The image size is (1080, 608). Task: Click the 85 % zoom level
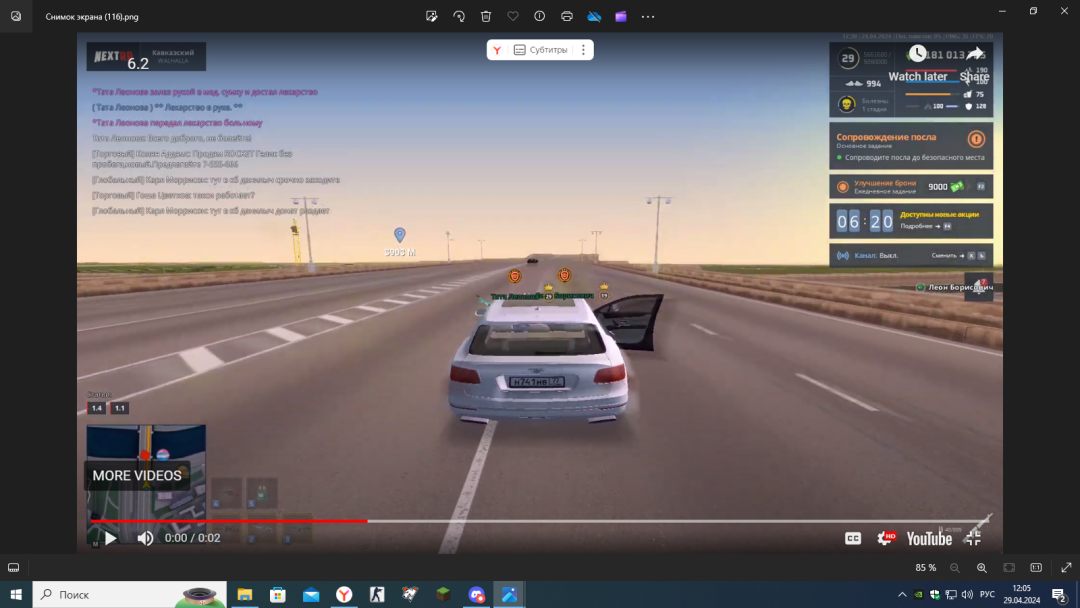pyautogui.click(x=926, y=568)
